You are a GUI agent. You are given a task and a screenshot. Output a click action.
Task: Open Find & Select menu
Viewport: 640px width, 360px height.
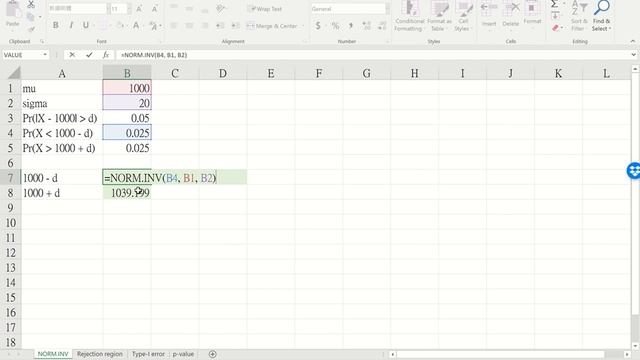click(x=602, y=16)
